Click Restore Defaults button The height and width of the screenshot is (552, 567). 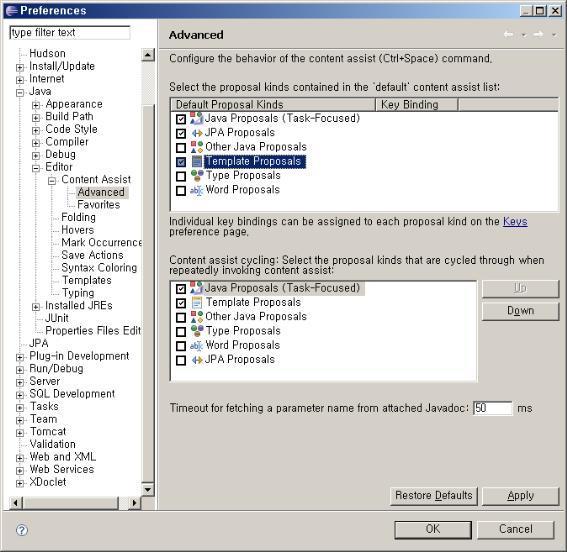point(434,496)
